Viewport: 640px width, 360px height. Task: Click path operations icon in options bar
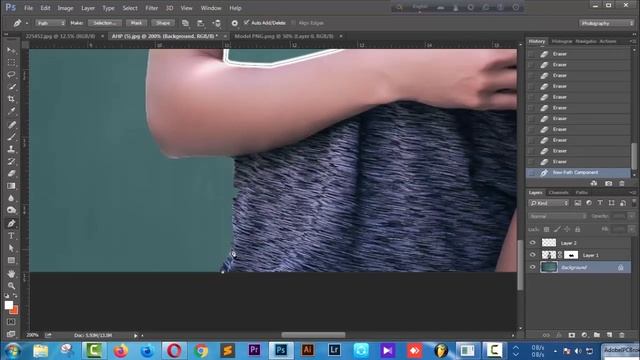pos(185,23)
